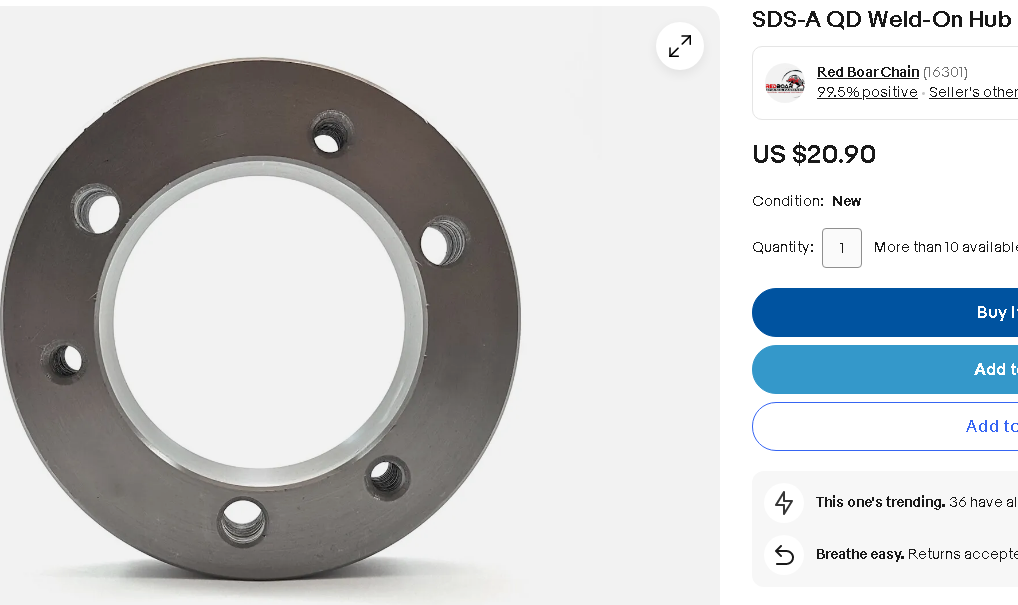Click the More than 10 available text
The width and height of the screenshot is (1018, 605).
coord(945,247)
